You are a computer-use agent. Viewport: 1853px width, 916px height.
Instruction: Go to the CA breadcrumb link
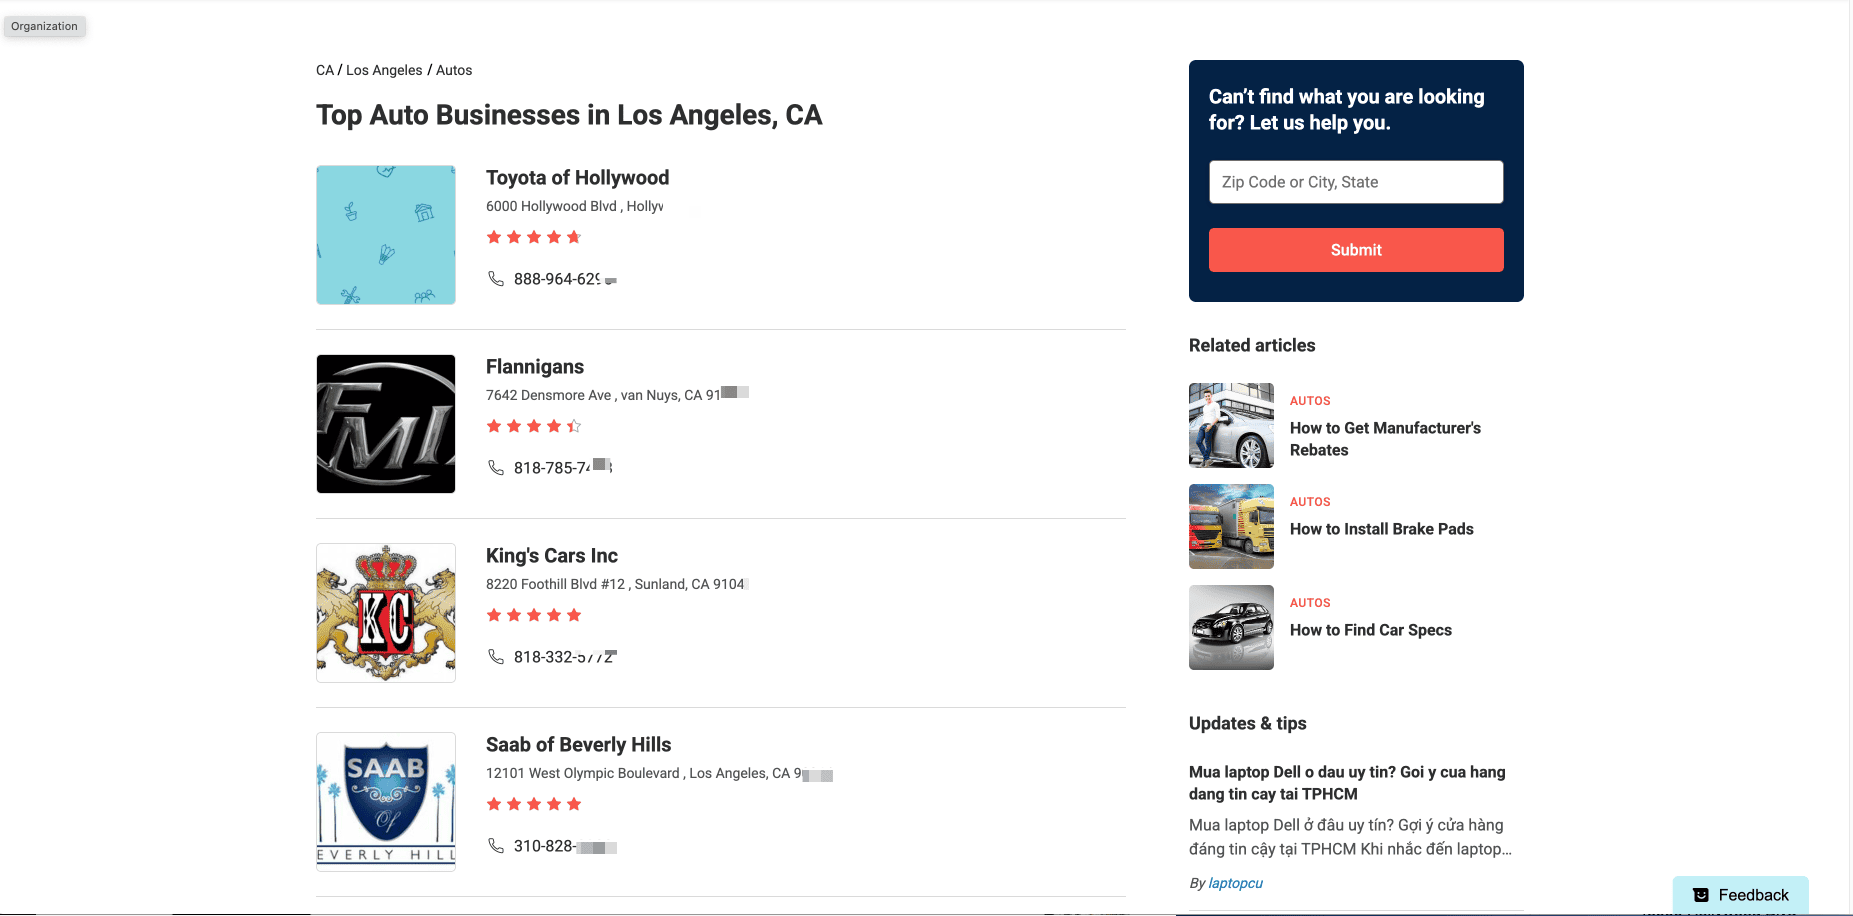[x=325, y=70]
